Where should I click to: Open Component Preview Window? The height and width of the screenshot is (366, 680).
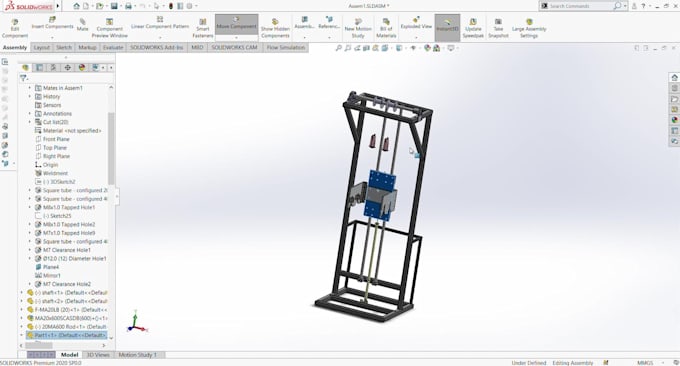[x=109, y=28]
